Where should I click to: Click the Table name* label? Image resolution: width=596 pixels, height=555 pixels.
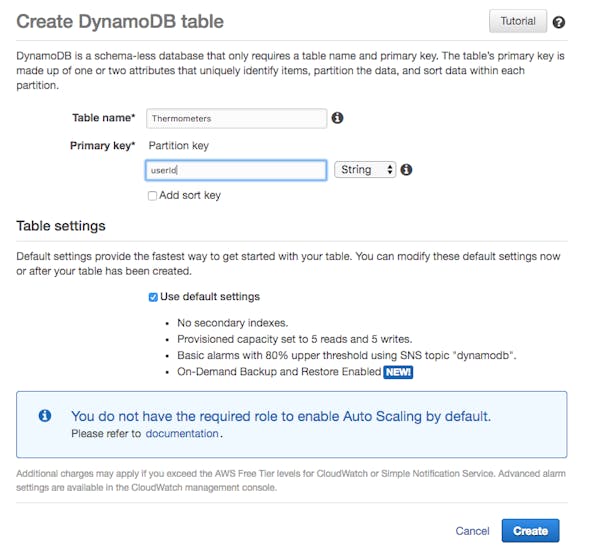104,118
